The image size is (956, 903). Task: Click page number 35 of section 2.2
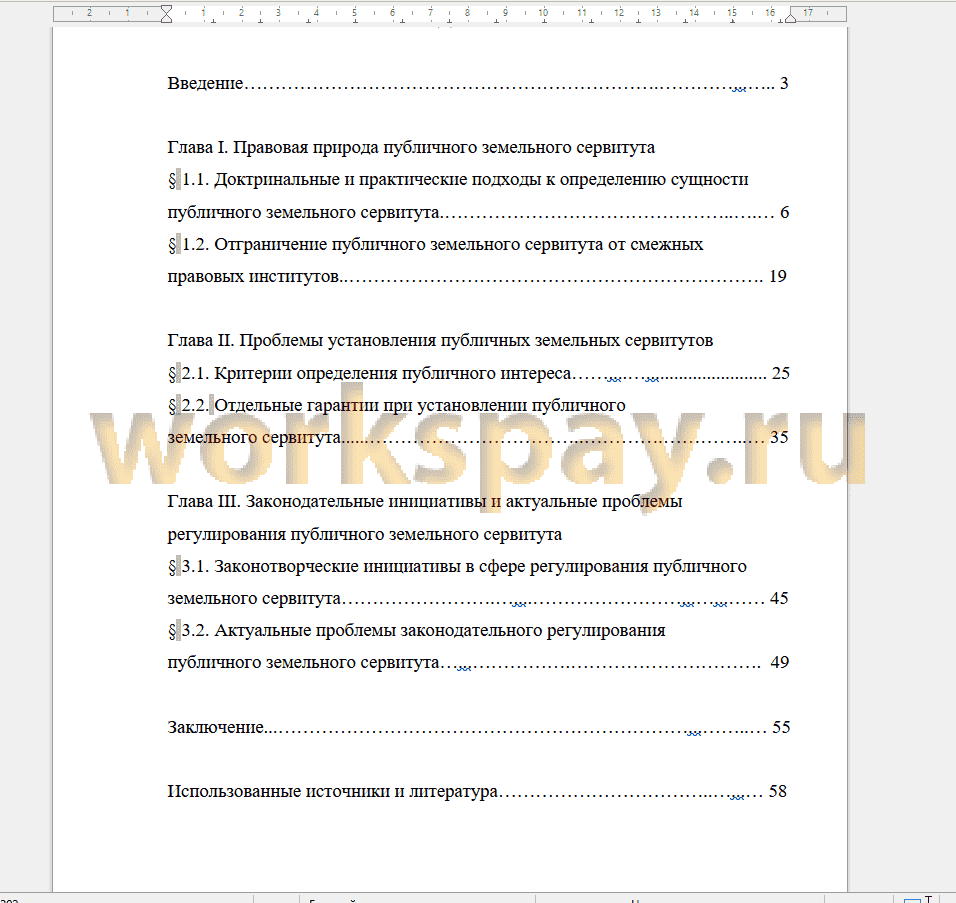(779, 437)
